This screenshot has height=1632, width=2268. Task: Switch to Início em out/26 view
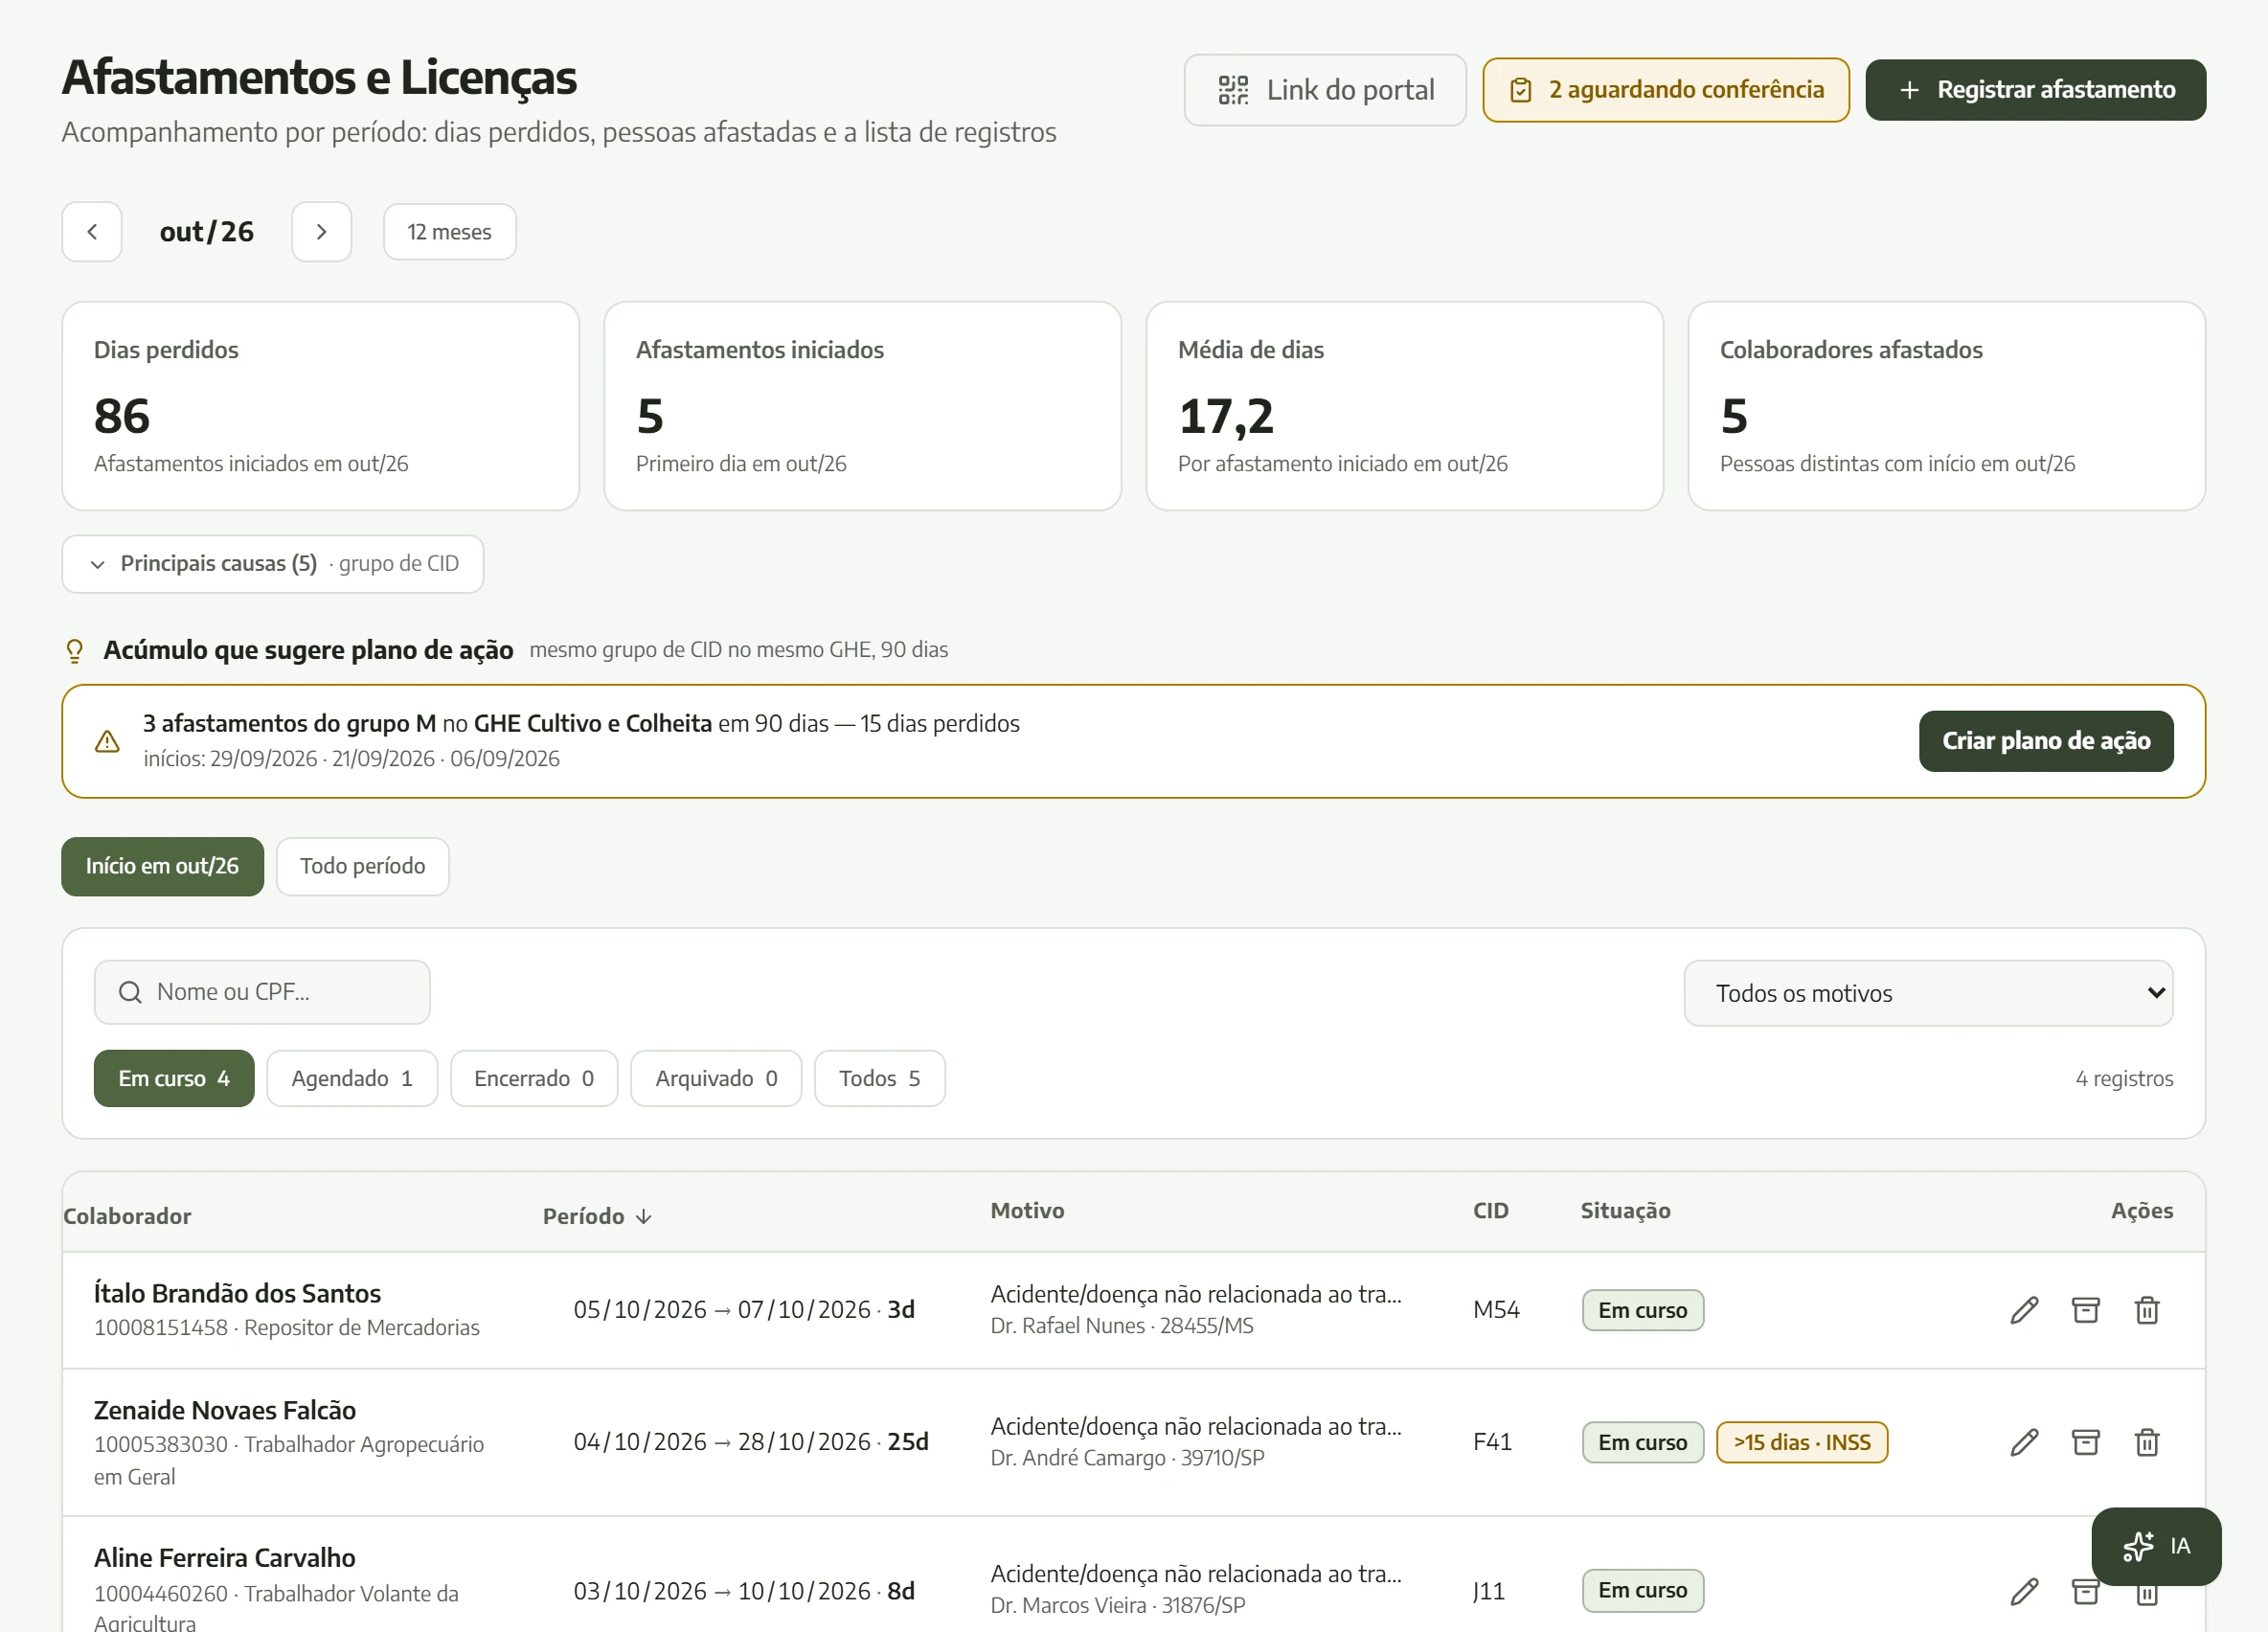tap(162, 866)
